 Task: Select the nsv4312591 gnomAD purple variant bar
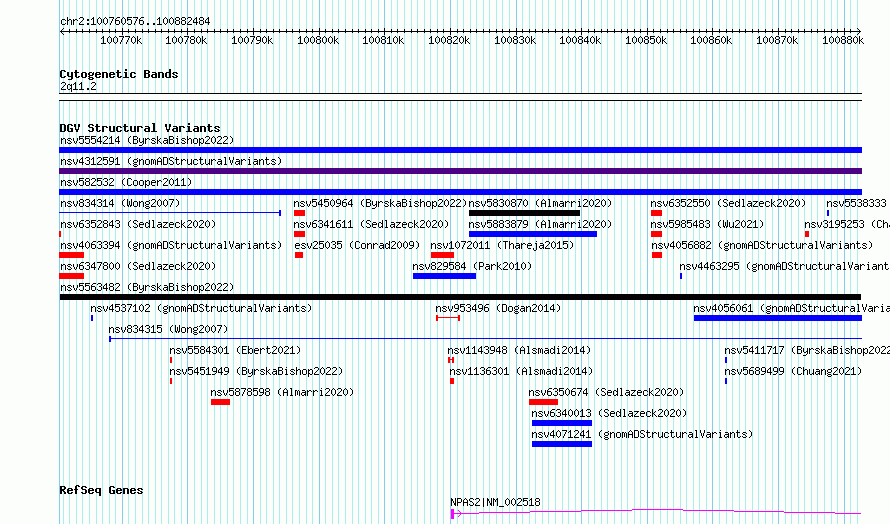pos(460,171)
